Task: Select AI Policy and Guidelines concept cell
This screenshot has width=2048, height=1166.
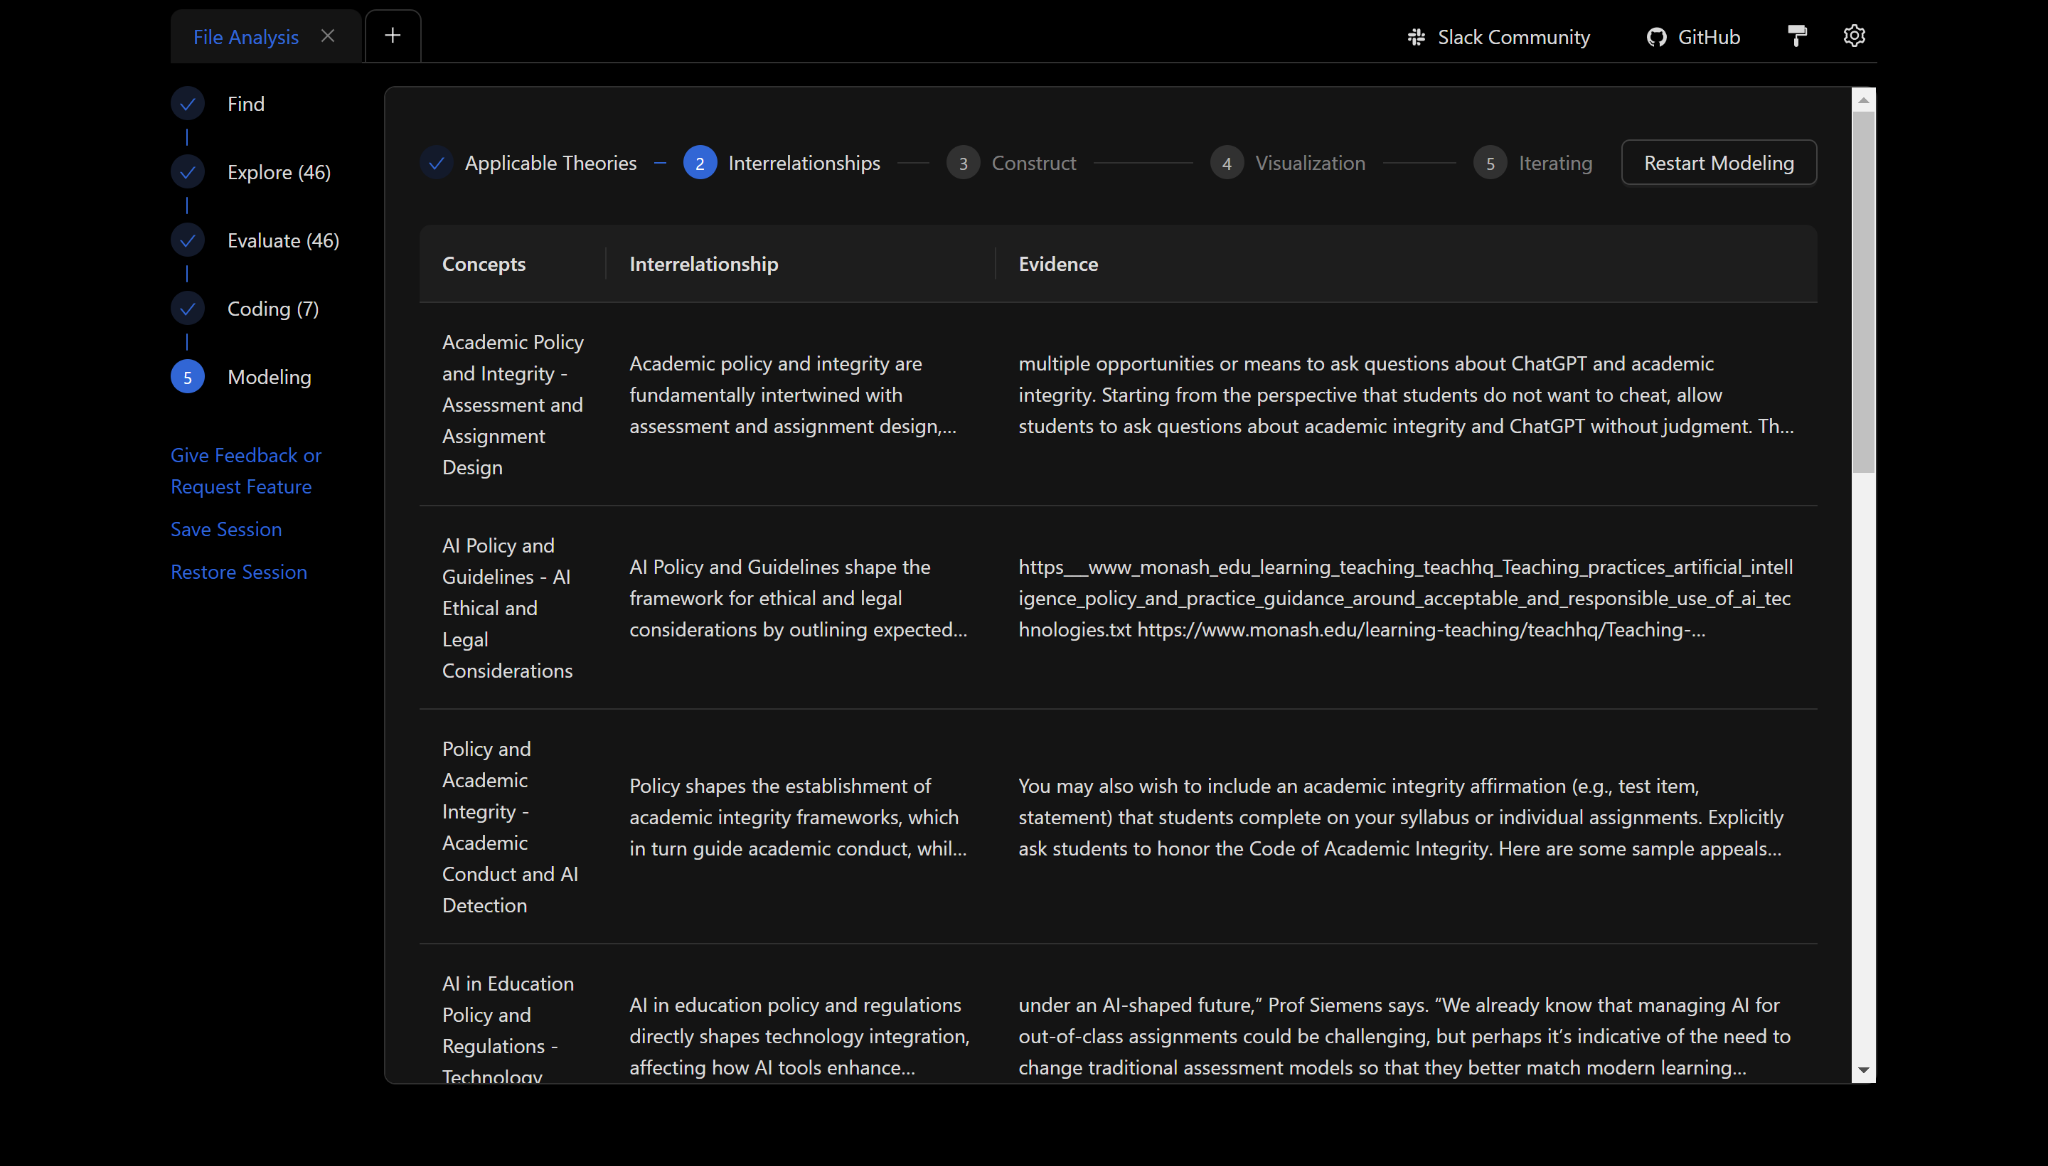Action: point(513,608)
